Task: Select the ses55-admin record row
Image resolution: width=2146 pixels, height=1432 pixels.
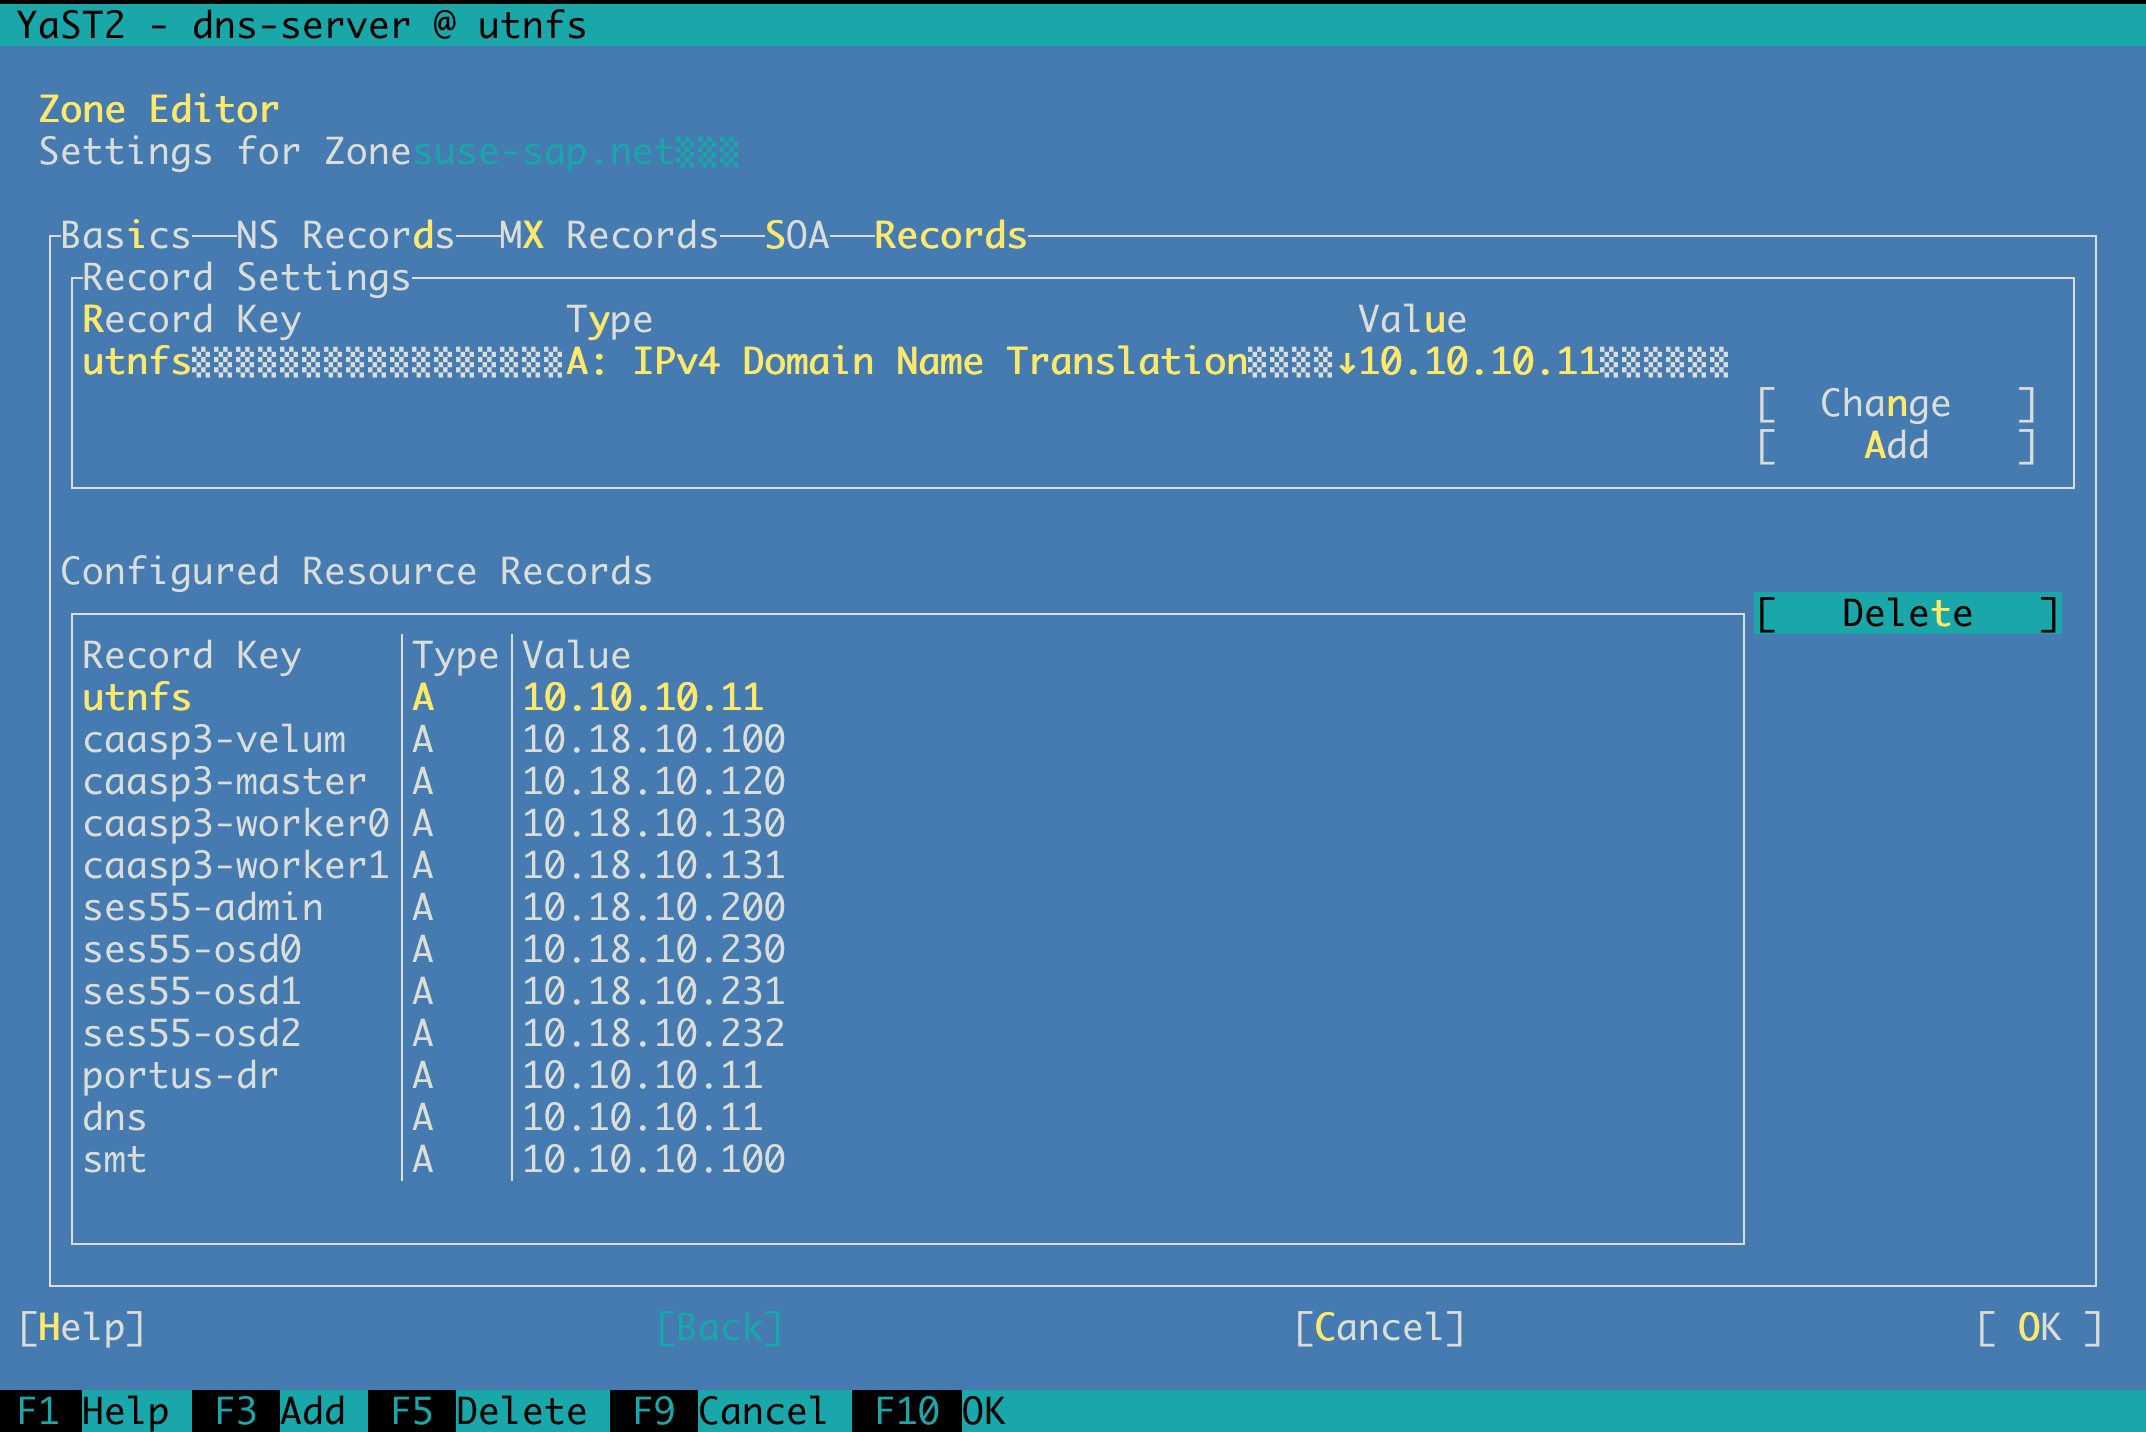Action: [x=202, y=908]
